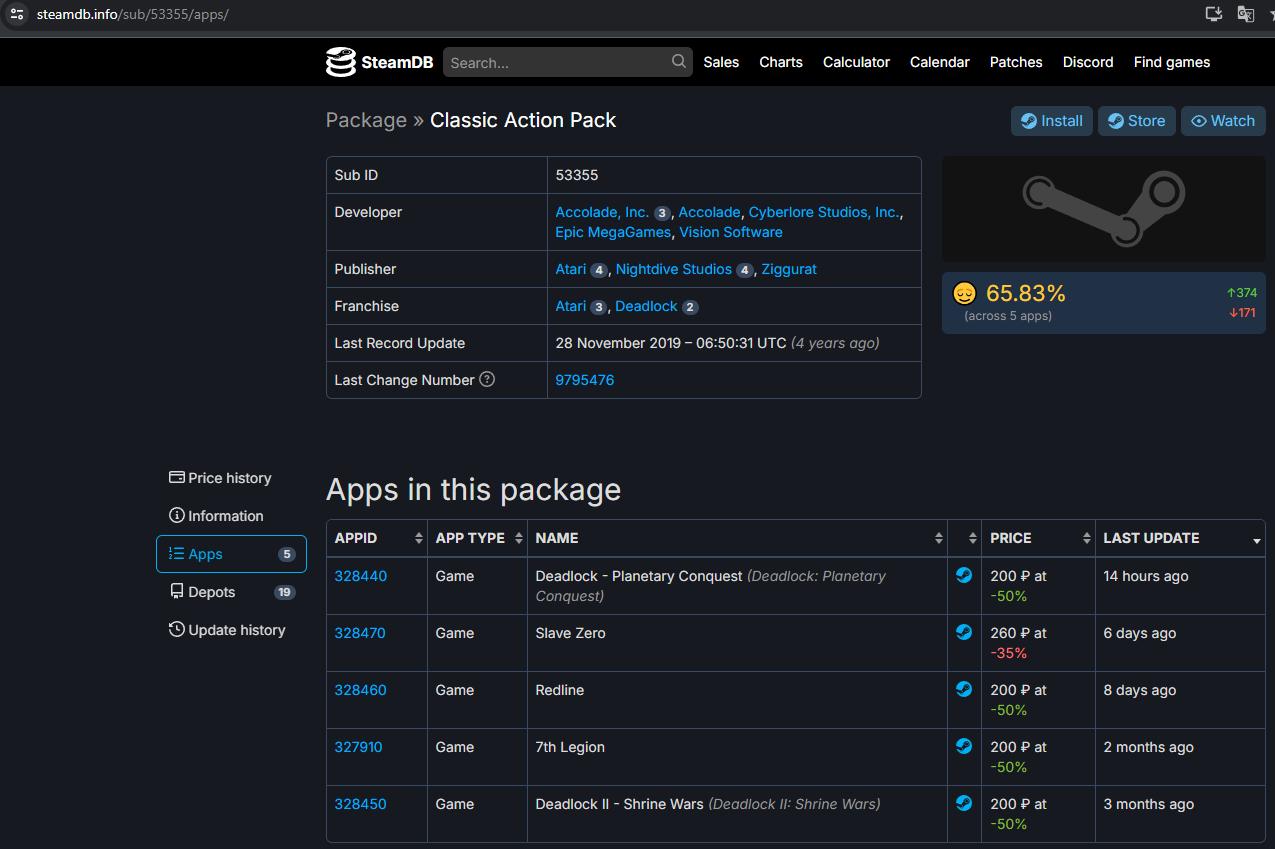Click the 65.83% rating score
This screenshot has height=849, width=1275.
pos(1026,293)
